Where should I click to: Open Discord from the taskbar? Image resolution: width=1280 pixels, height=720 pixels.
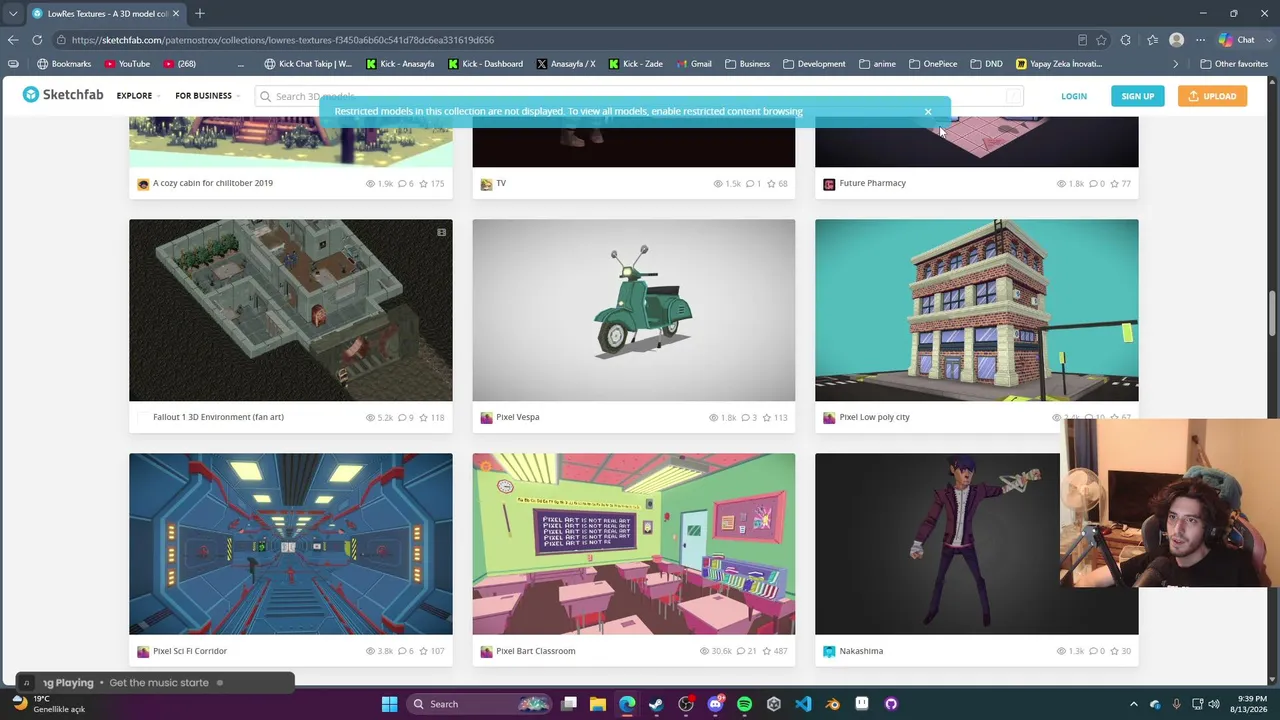coord(715,704)
